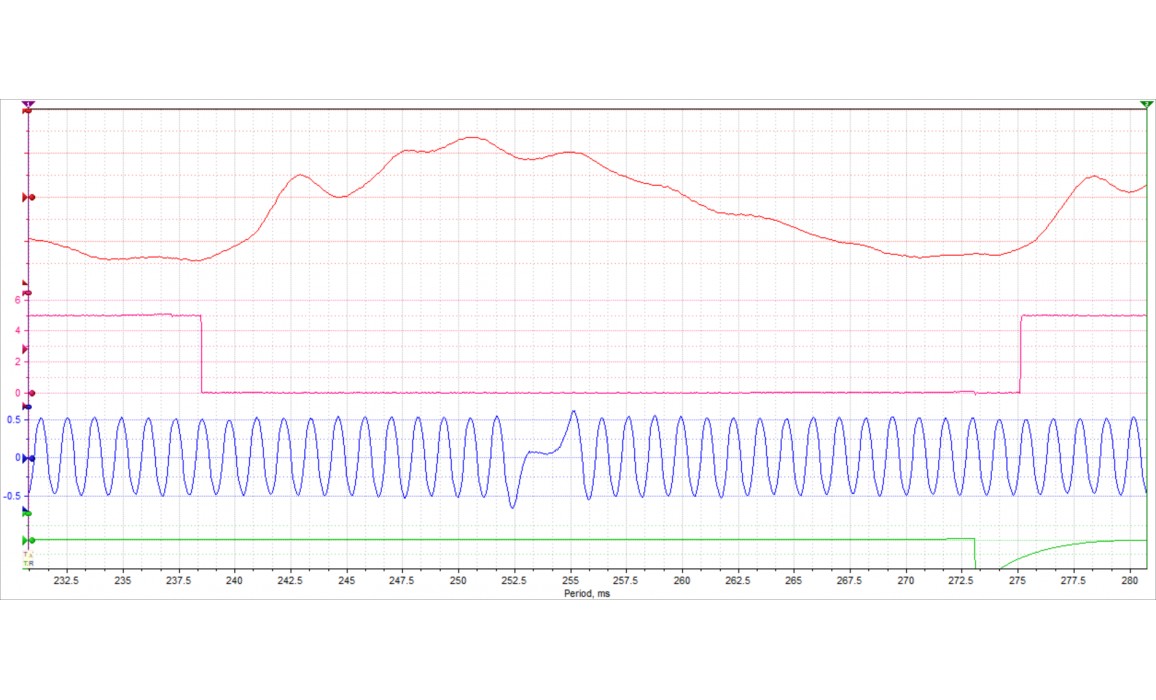Select the red channel zero-level marker
The width and height of the screenshot is (1156, 700).
[30, 198]
